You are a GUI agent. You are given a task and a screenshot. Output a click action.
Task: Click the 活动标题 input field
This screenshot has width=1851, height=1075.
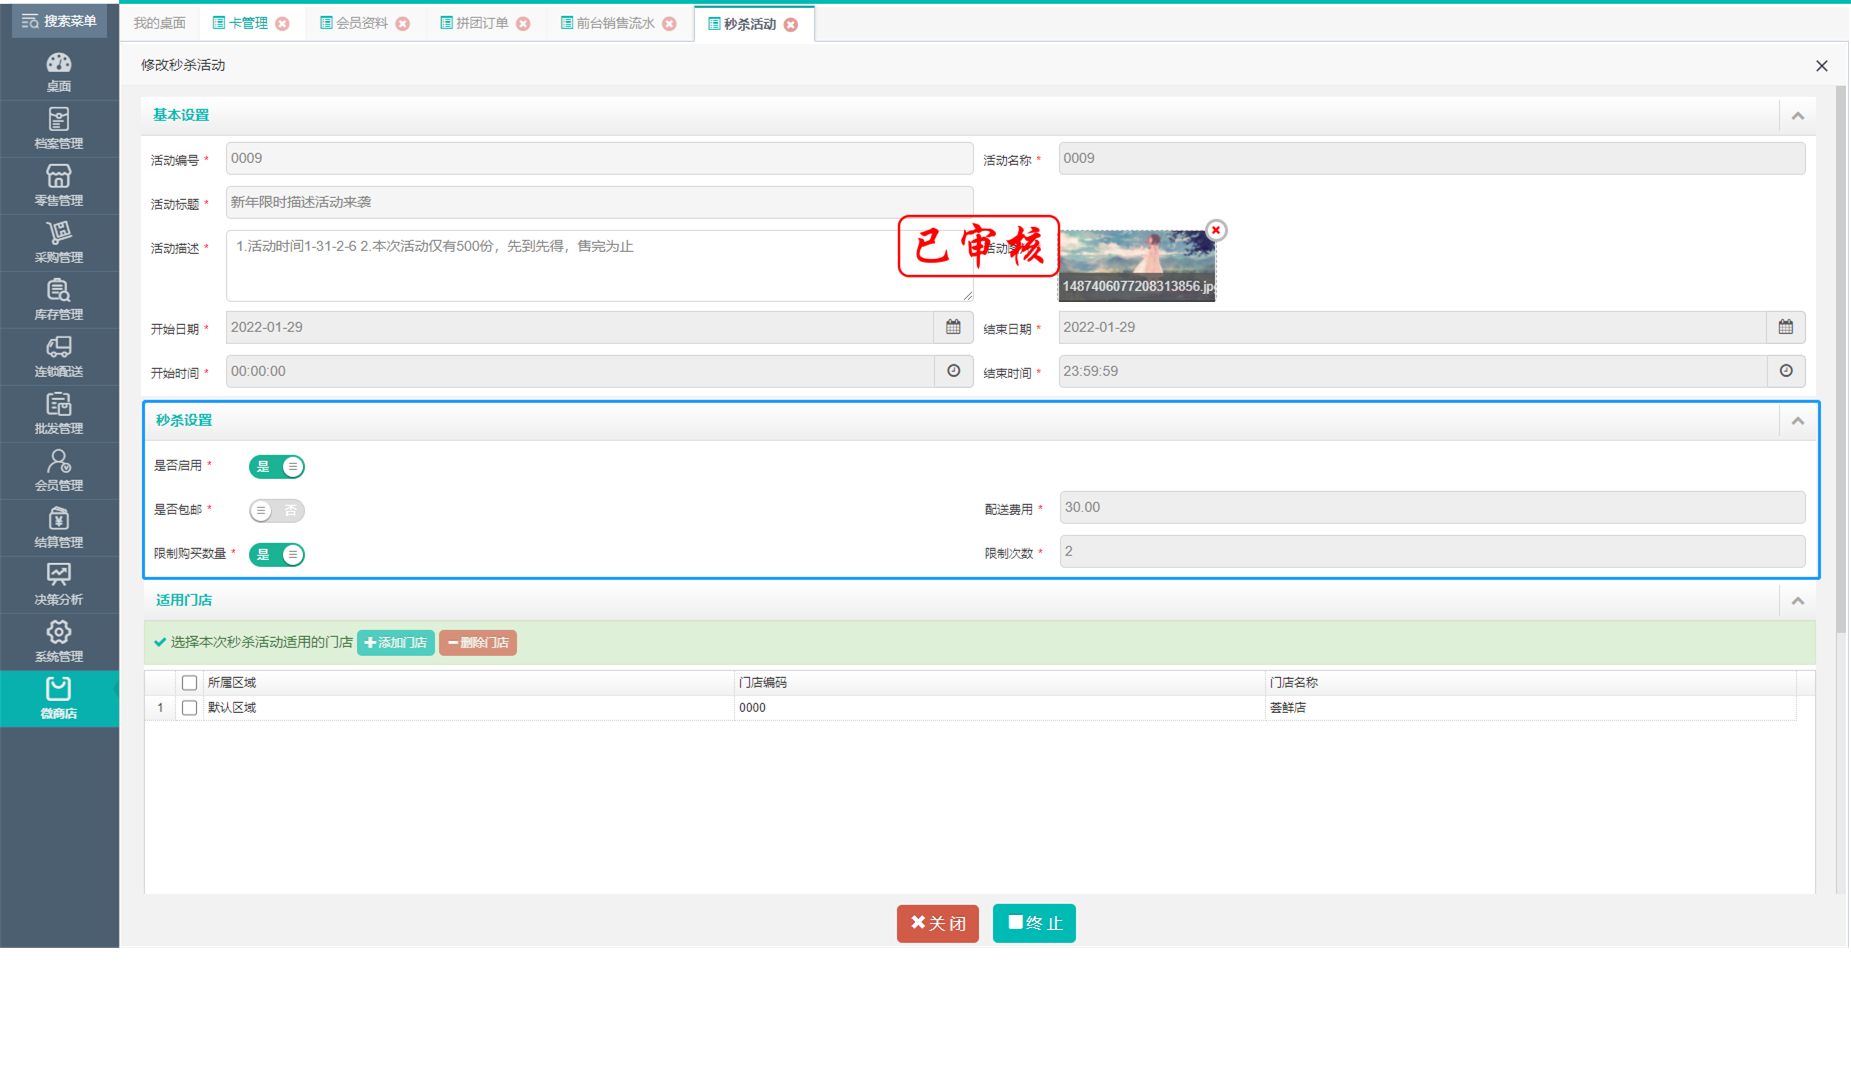pos(599,202)
